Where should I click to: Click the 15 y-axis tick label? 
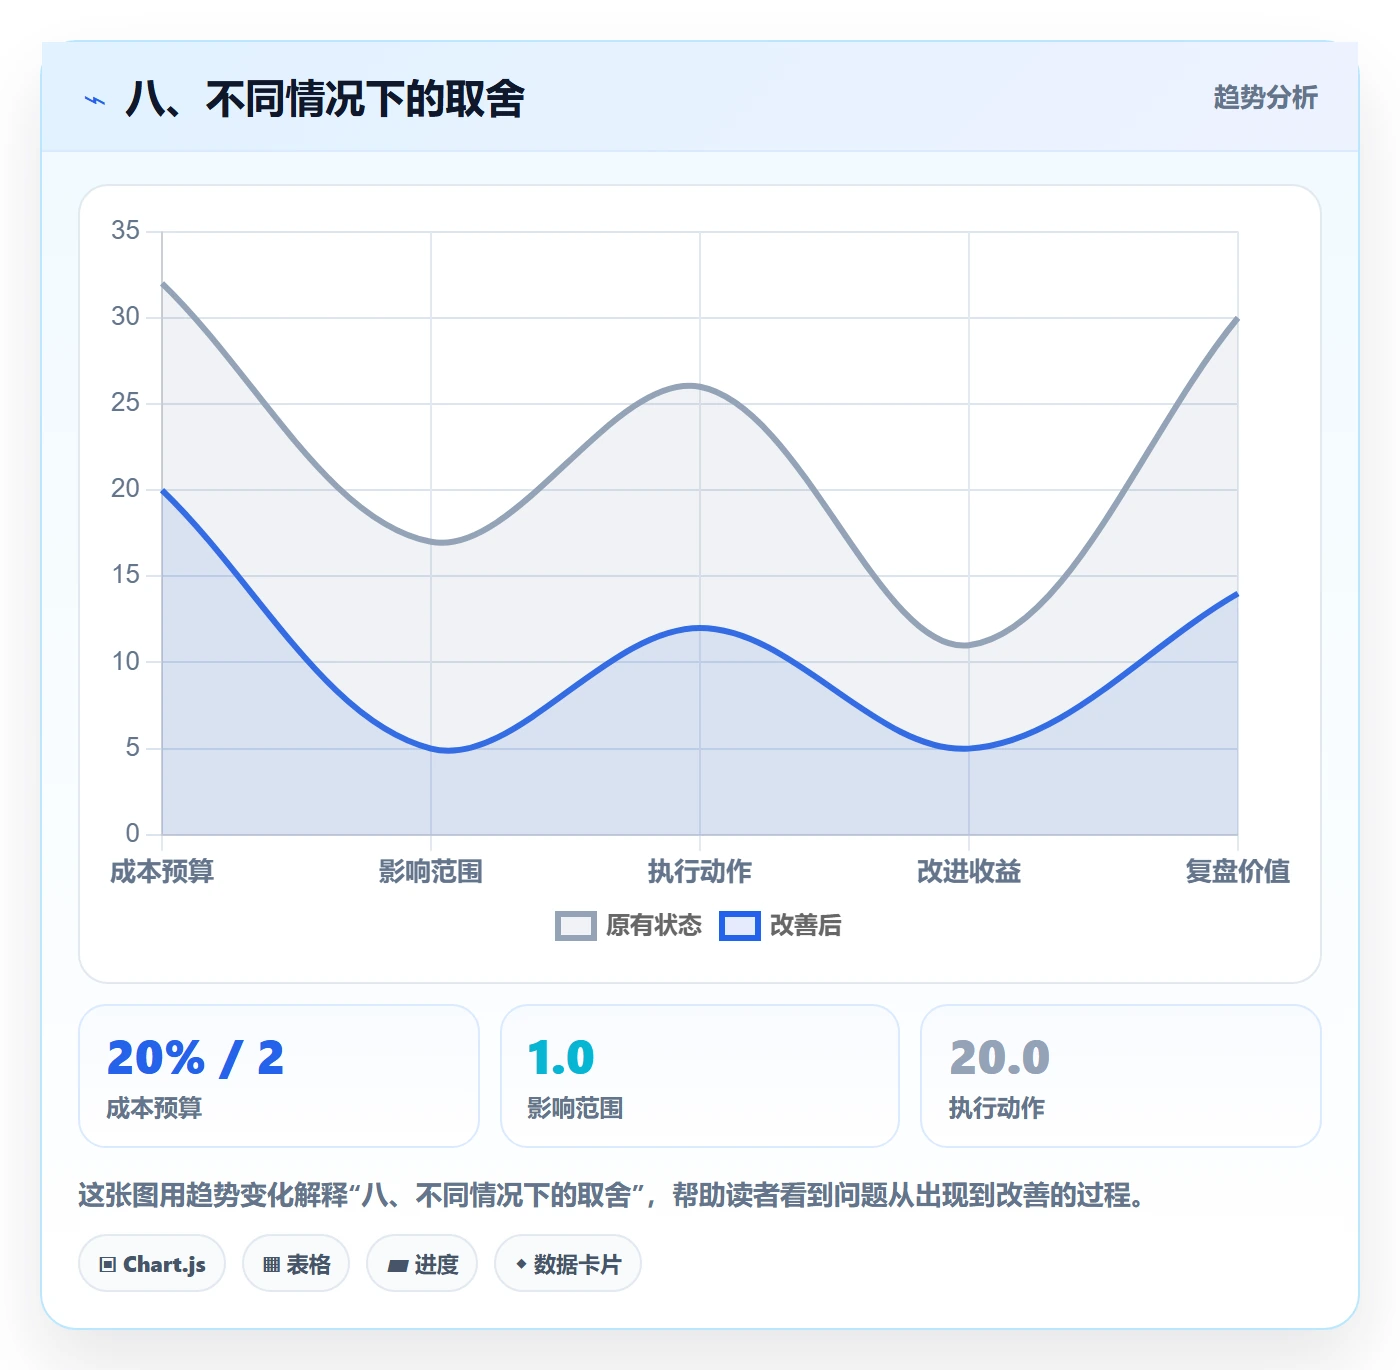click(126, 575)
